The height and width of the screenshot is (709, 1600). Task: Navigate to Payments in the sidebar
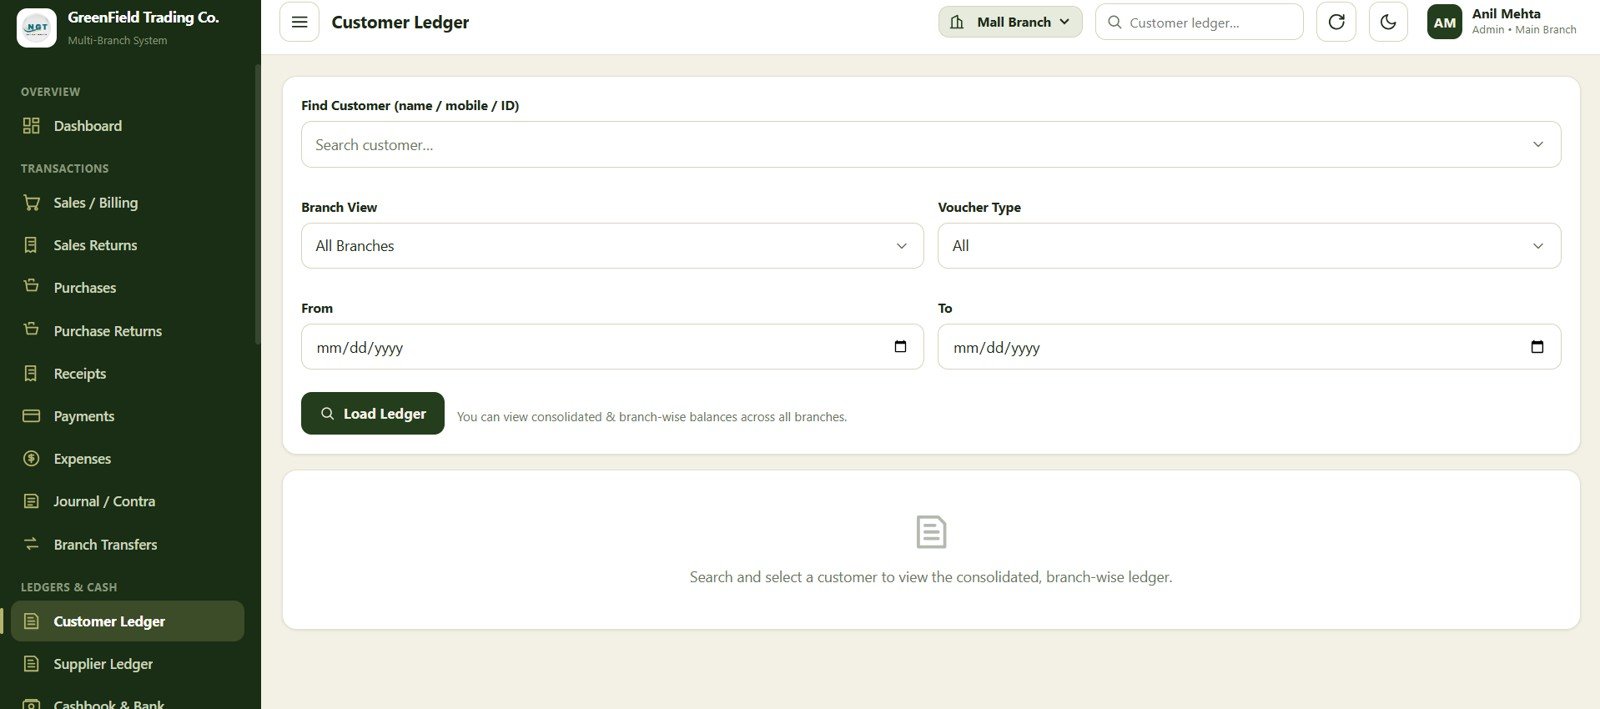[x=127, y=416]
